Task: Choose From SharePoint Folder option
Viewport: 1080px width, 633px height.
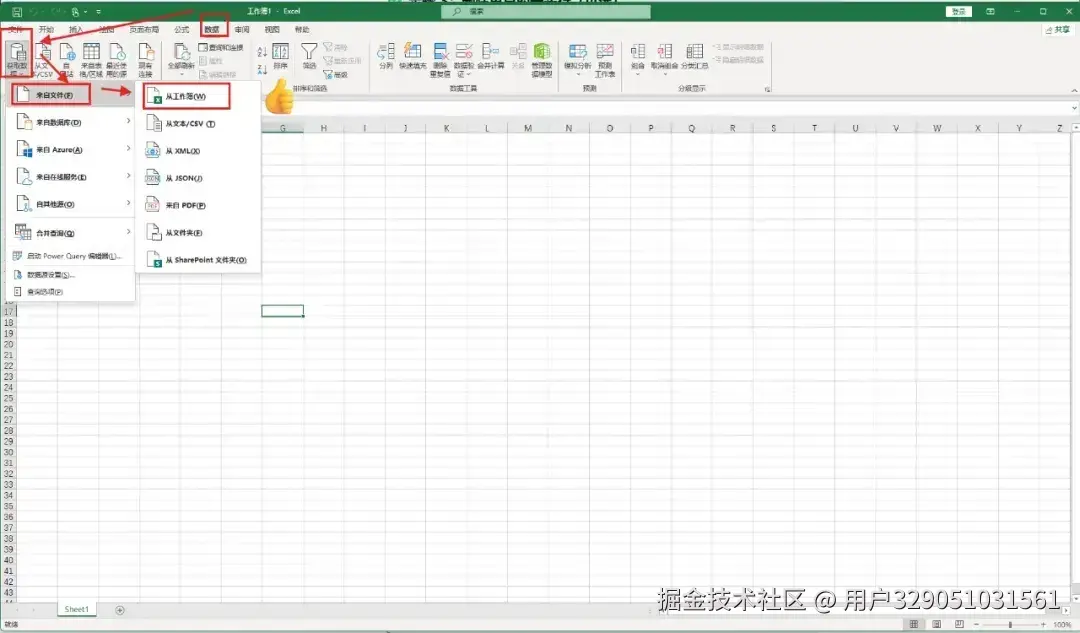Action: (x=198, y=260)
